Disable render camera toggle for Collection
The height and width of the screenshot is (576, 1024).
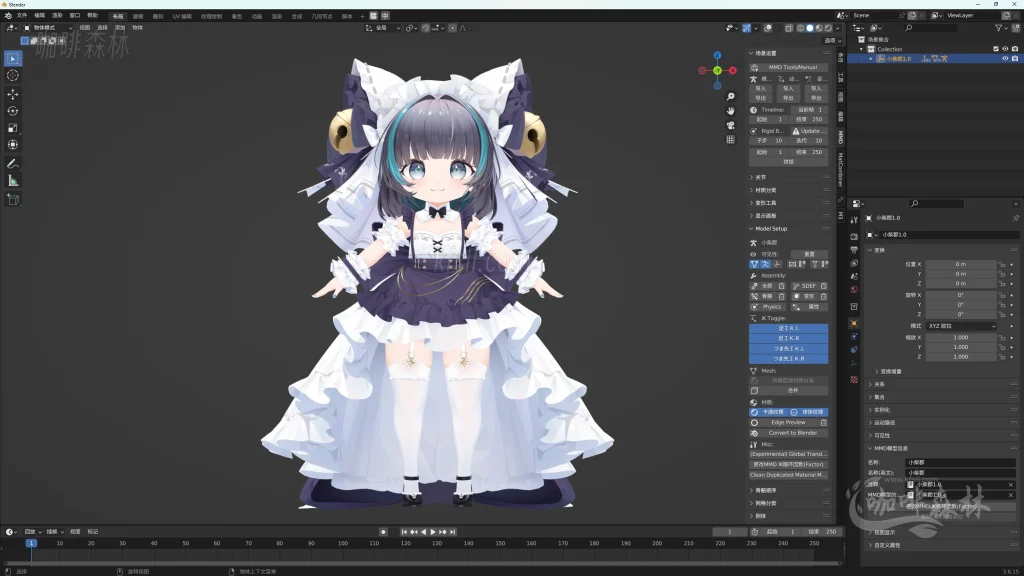(x=1015, y=48)
